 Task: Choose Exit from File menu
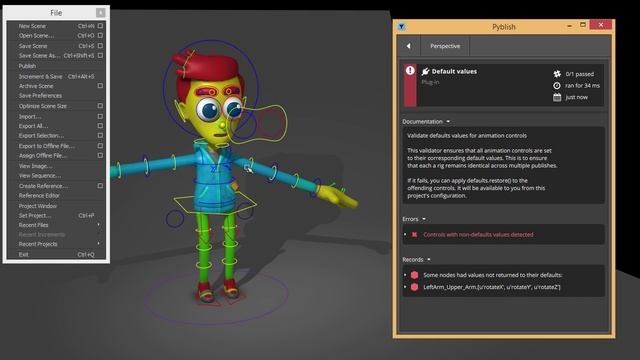point(23,254)
